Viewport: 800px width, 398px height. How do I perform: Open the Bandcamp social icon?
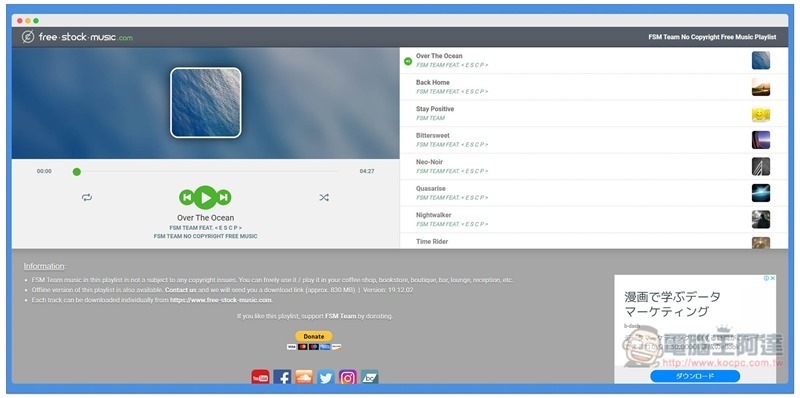point(370,378)
